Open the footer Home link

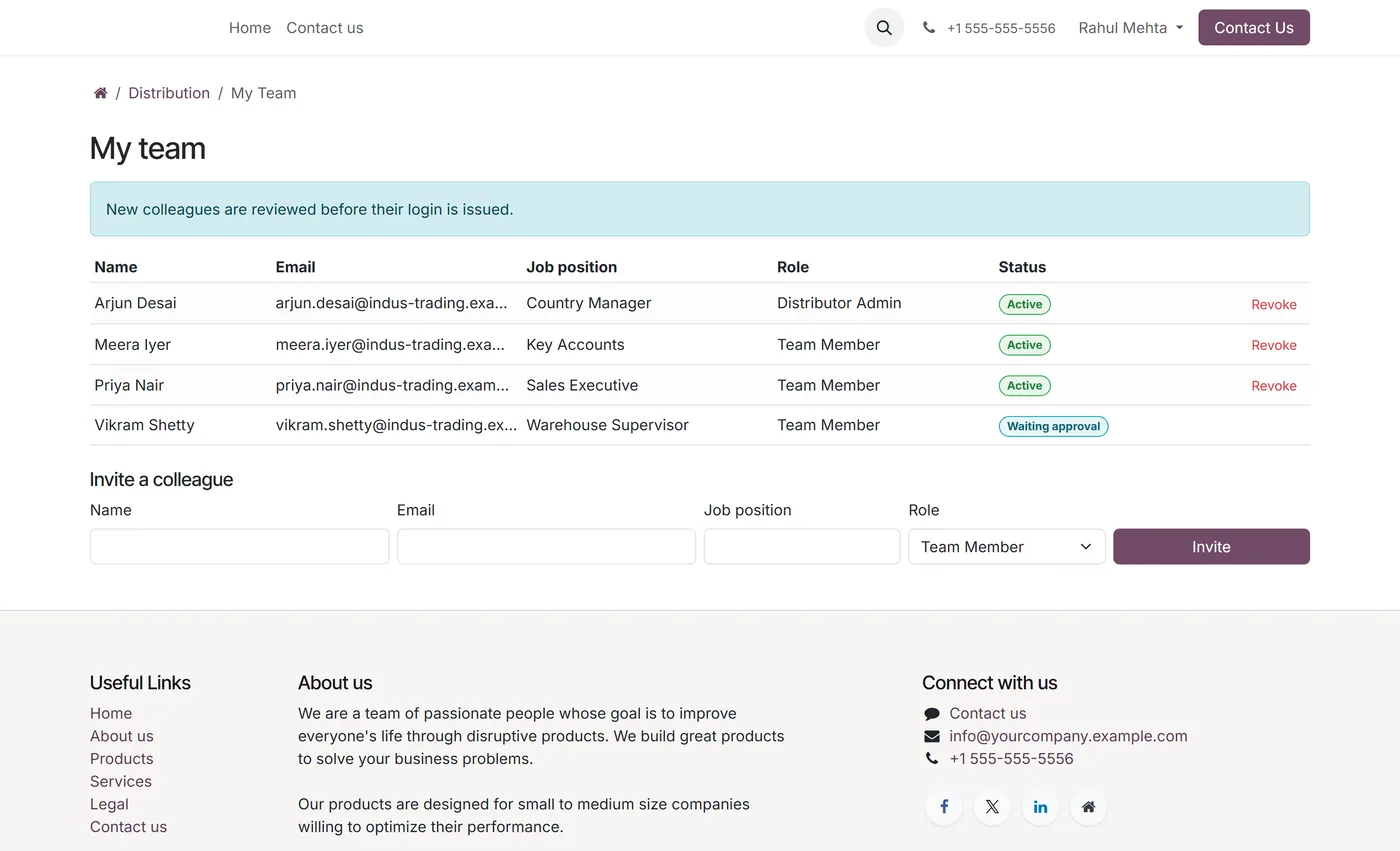click(x=111, y=713)
